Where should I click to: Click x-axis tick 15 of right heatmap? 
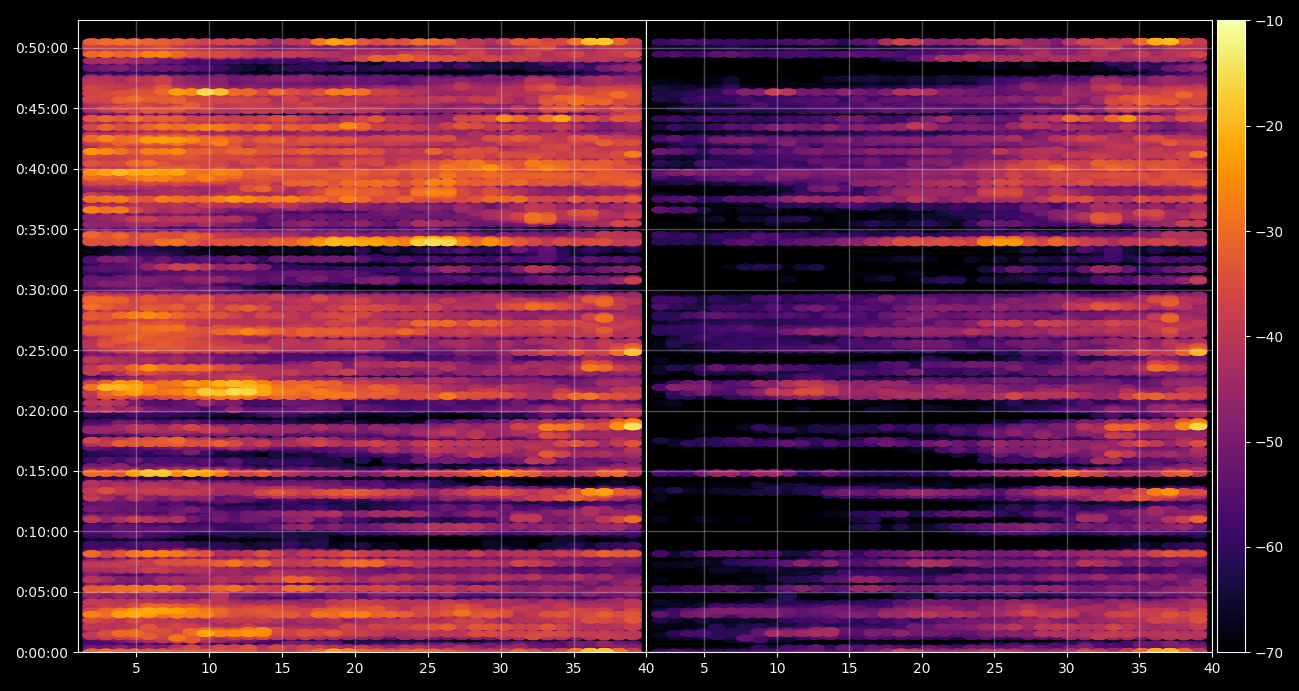click(849, 668)
